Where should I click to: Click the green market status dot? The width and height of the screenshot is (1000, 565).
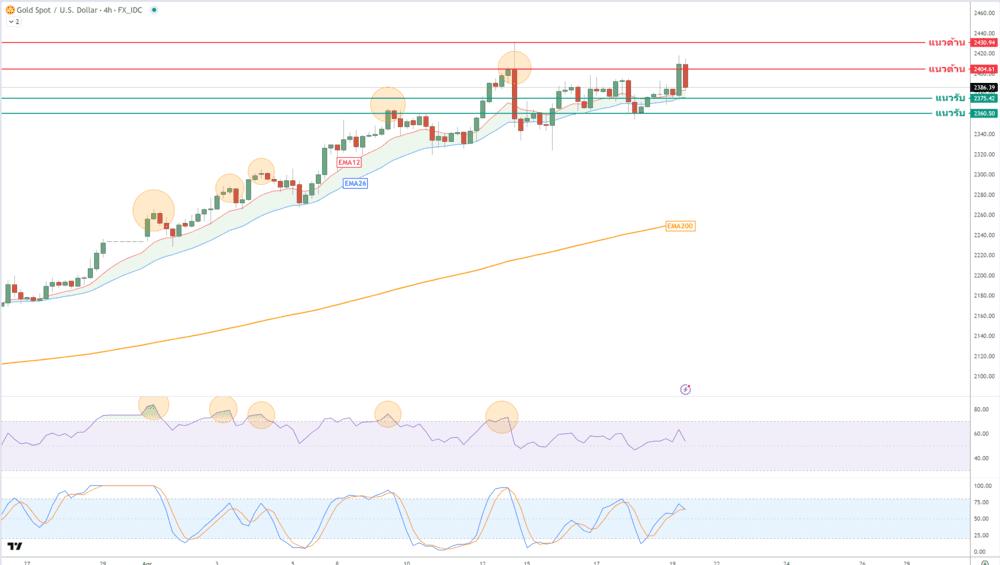point(154,10)
